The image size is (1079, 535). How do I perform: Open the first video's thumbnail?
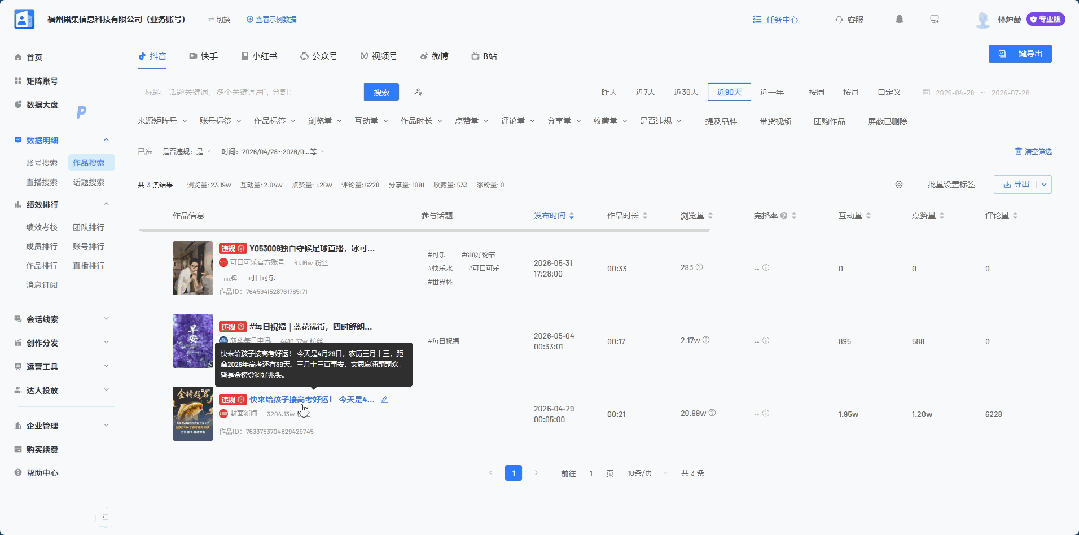[x=193, y=267]
